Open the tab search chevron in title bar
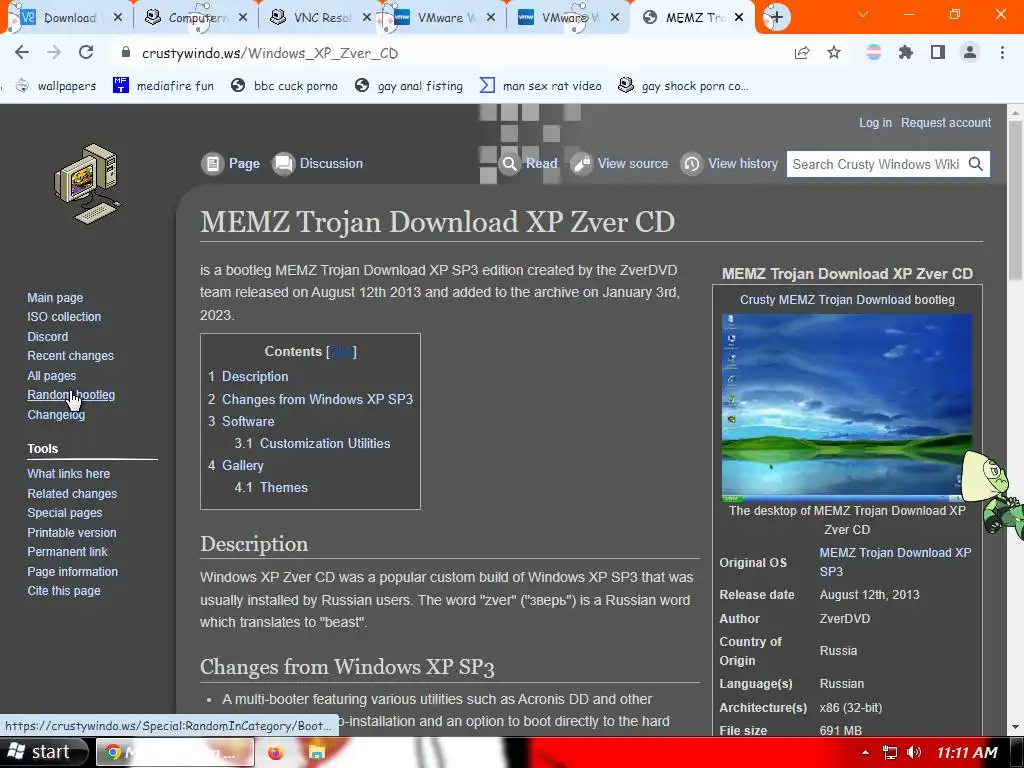 [863, 14]
